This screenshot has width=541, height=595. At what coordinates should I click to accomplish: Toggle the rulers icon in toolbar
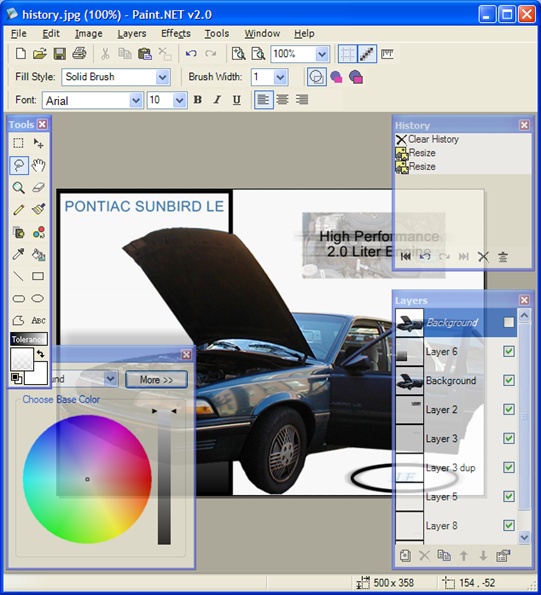pyautogui.click(x=387, y=54)
